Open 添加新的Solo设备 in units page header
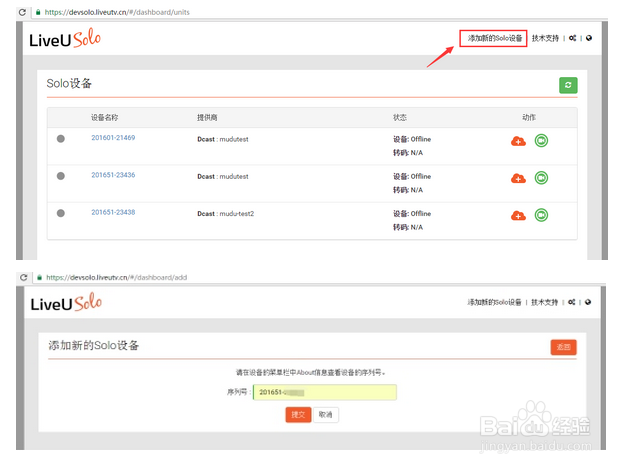This screenshot has width=626, height=468. click(495, 38)
